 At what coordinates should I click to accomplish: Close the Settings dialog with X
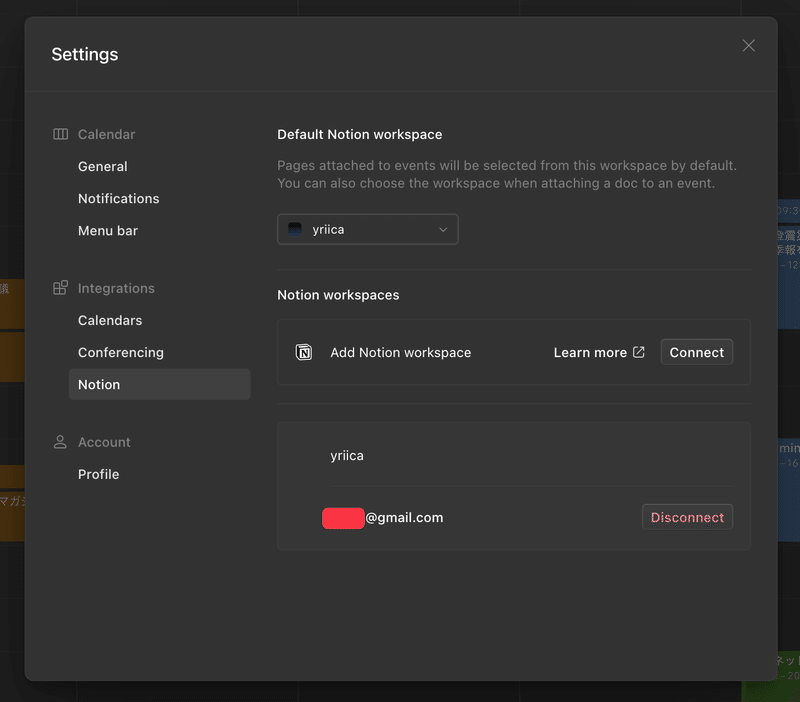tap(748, 45)
